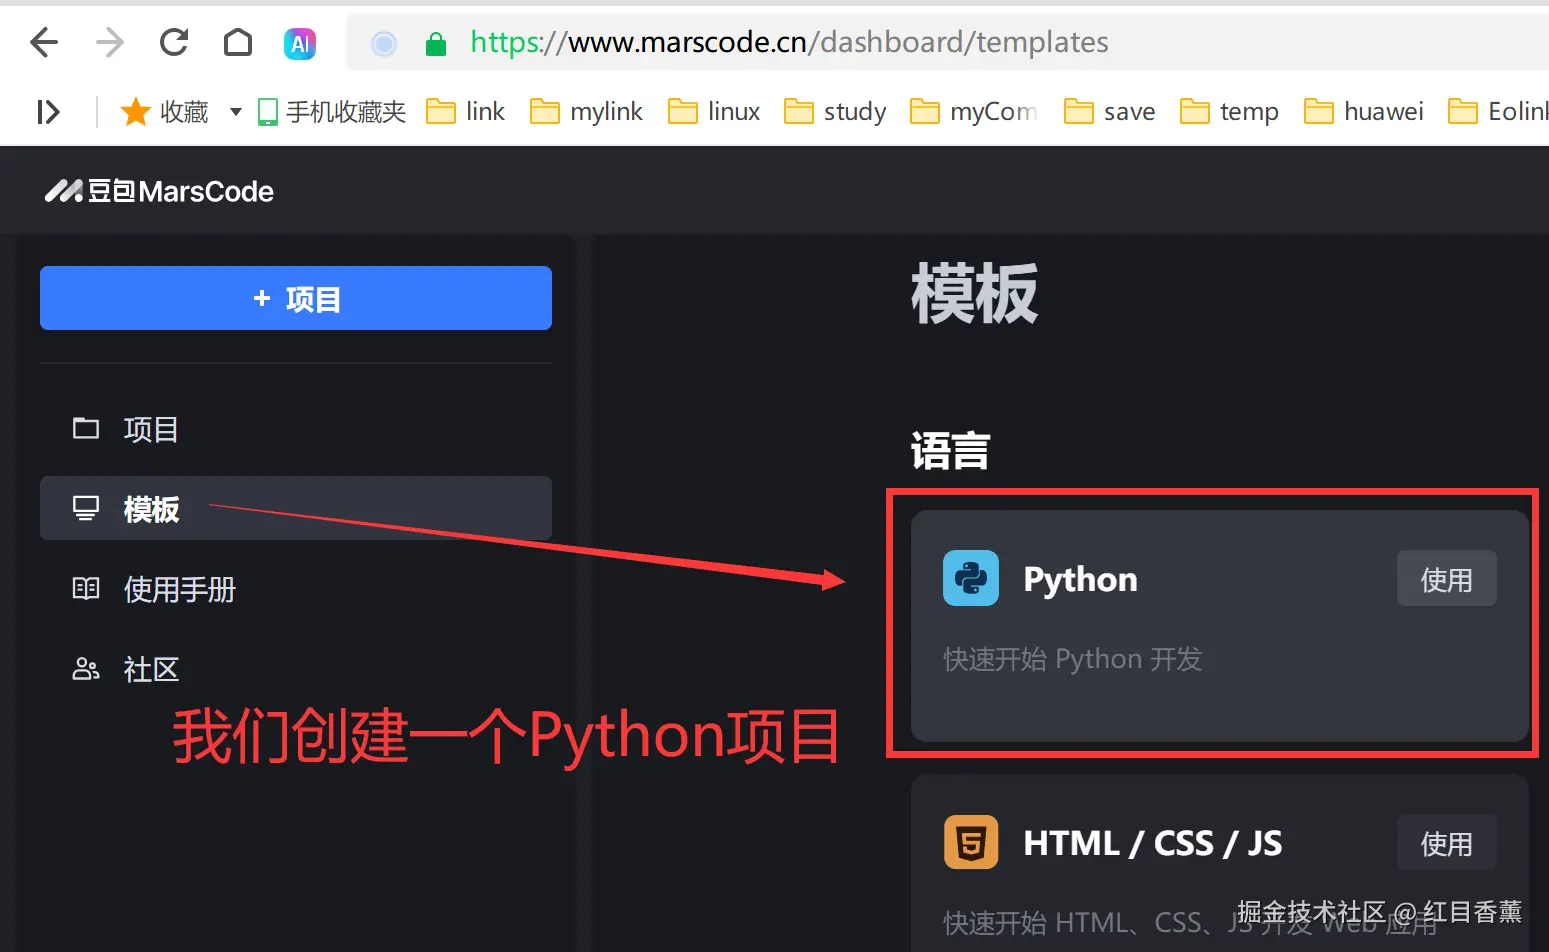Open the myCom bookmark folder
The width and height of the screenshot is (1549, 952).
click(x=974, y=111)
